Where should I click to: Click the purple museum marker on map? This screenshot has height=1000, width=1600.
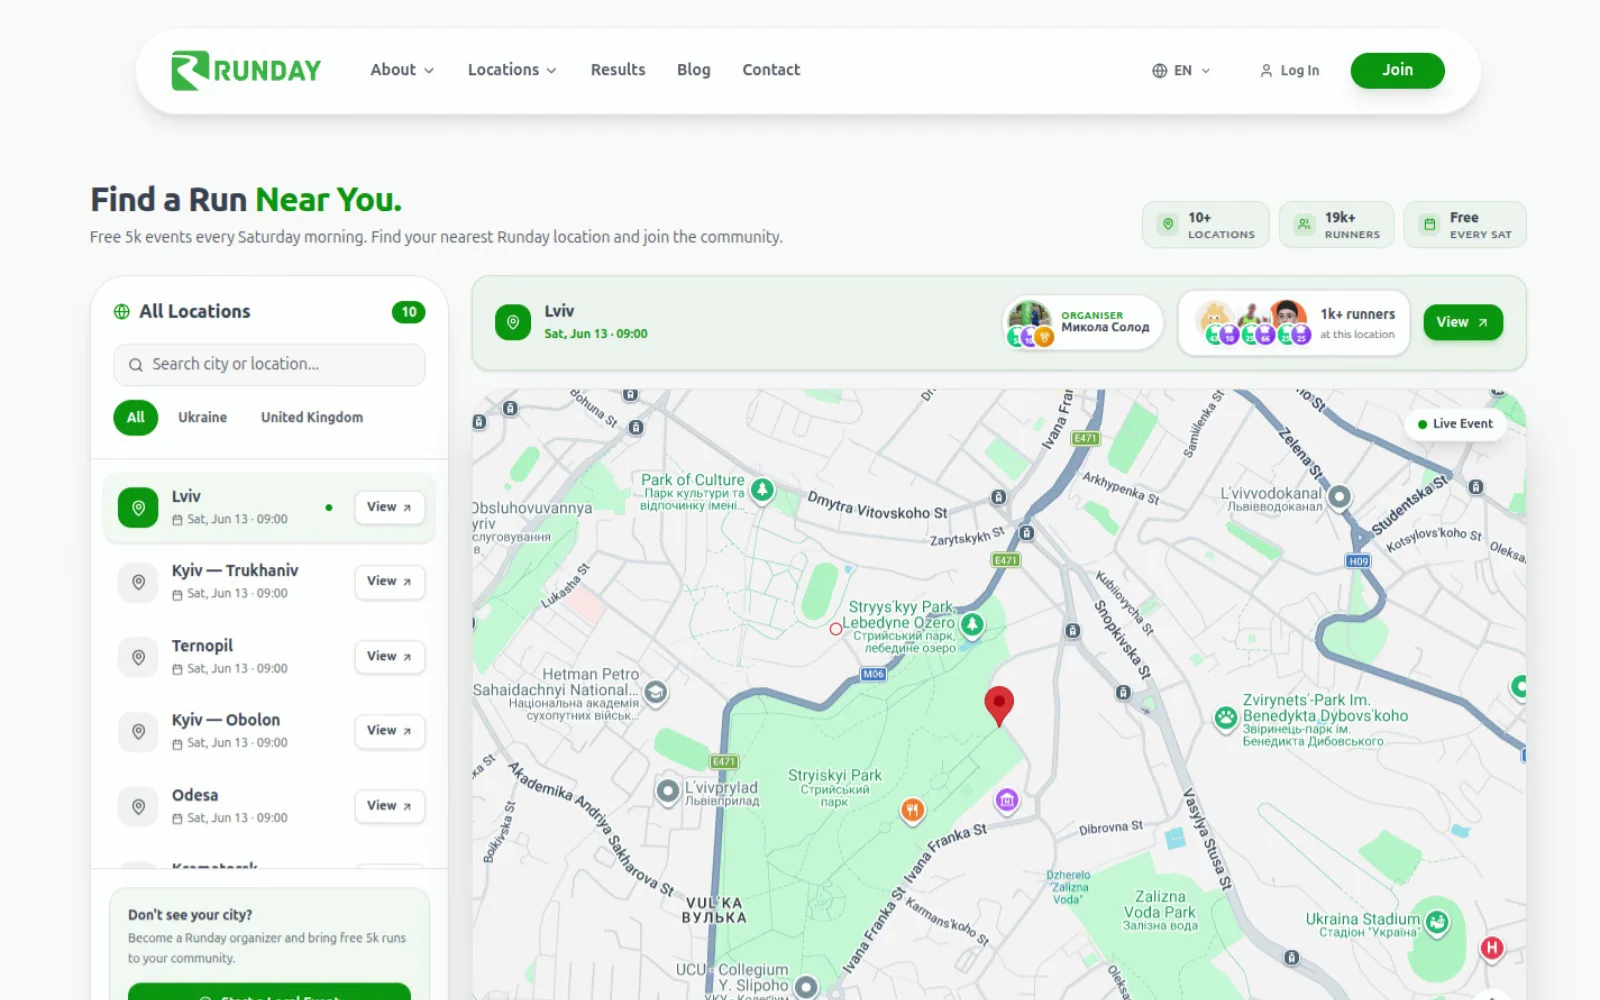point(1007,800)
